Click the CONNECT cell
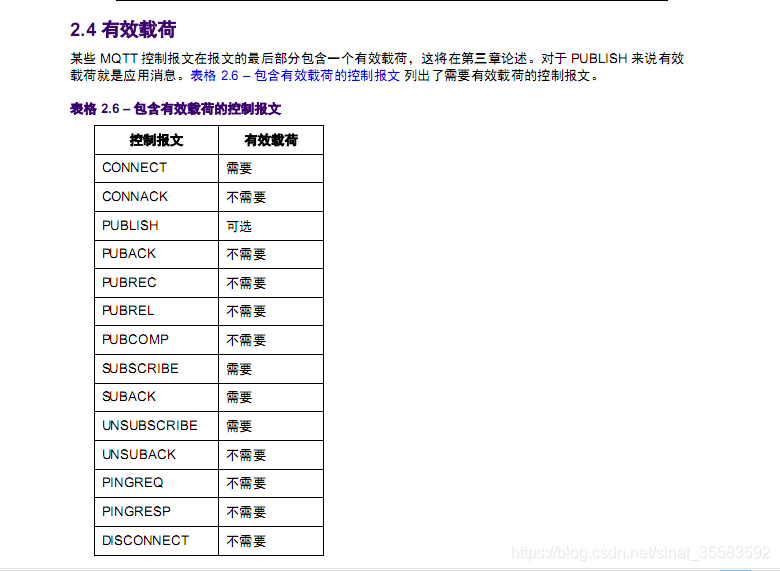The image size is (780, 571). coord(156,168)
